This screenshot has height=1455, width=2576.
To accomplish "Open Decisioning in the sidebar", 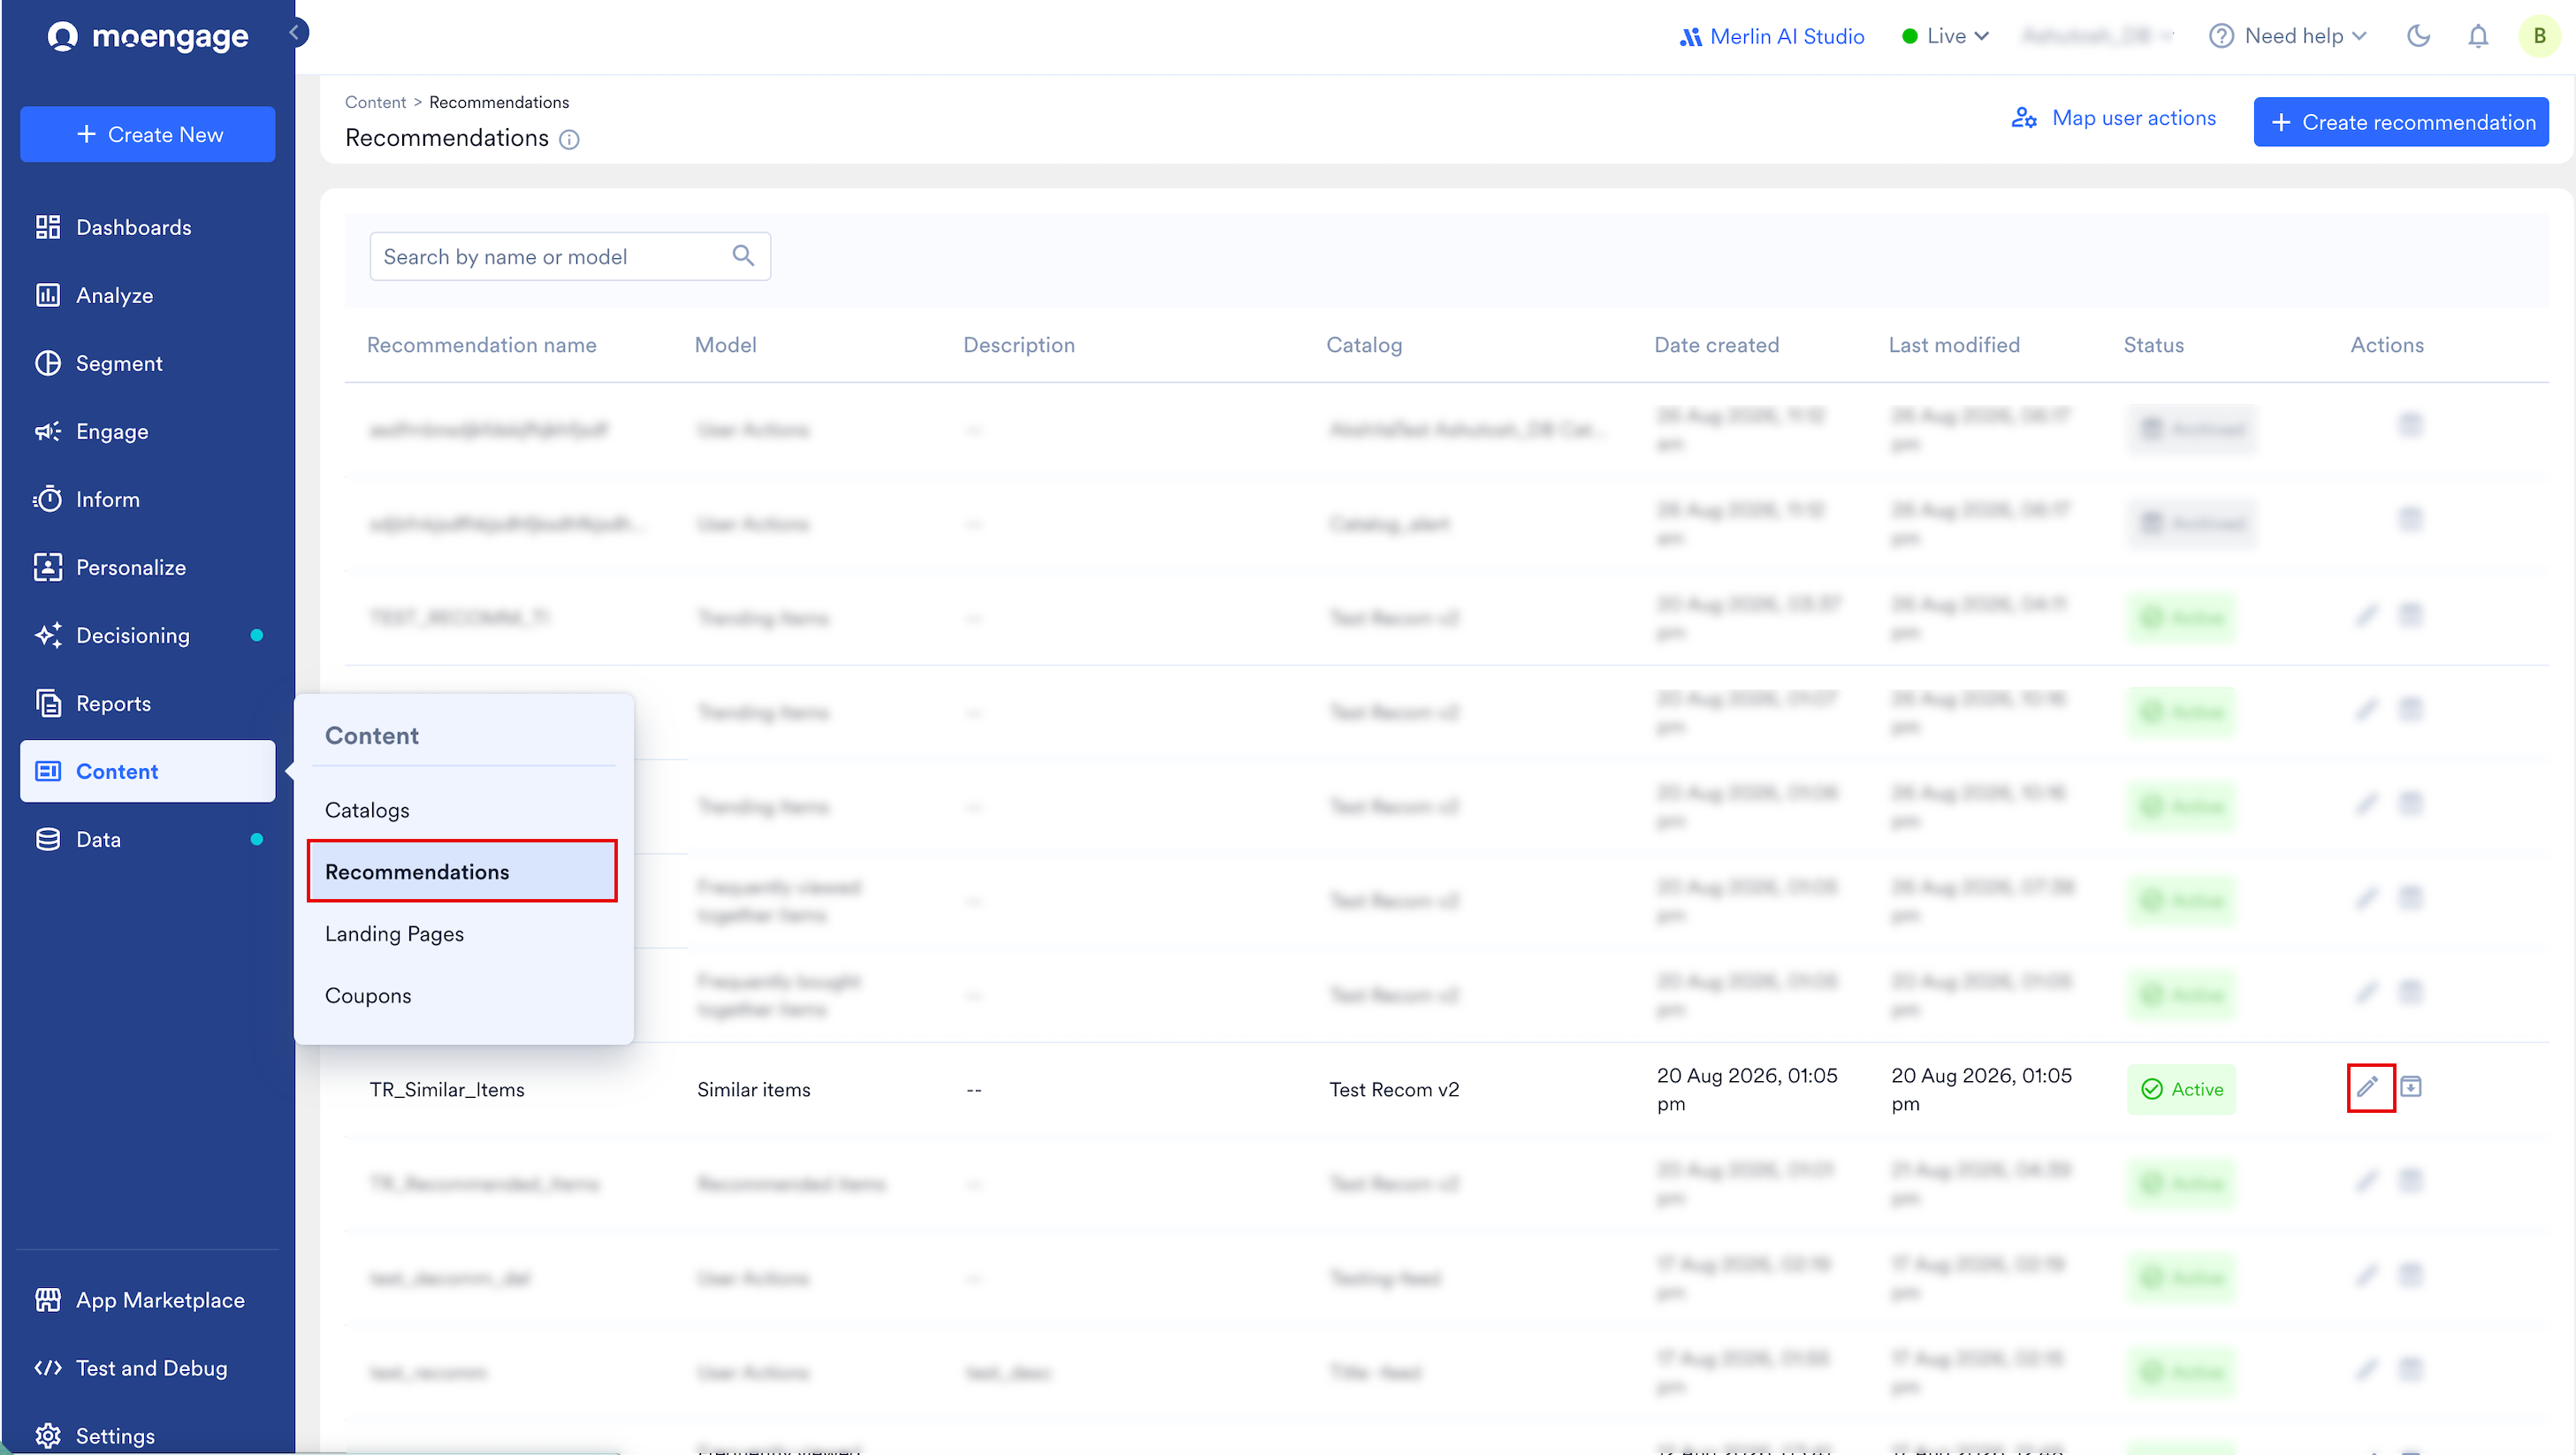I will [148, 635].
